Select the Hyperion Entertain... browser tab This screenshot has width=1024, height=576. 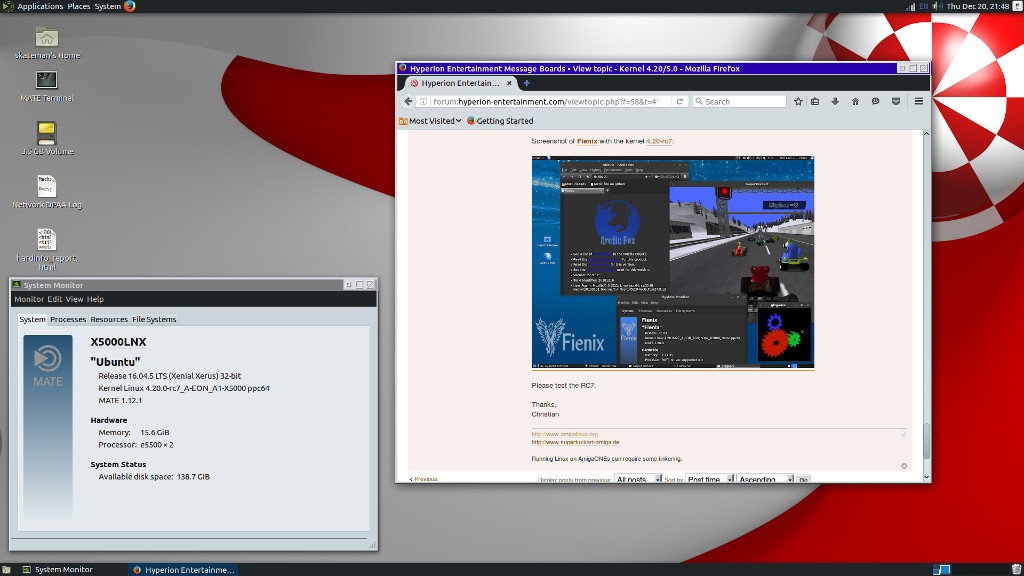coord(460,83)
